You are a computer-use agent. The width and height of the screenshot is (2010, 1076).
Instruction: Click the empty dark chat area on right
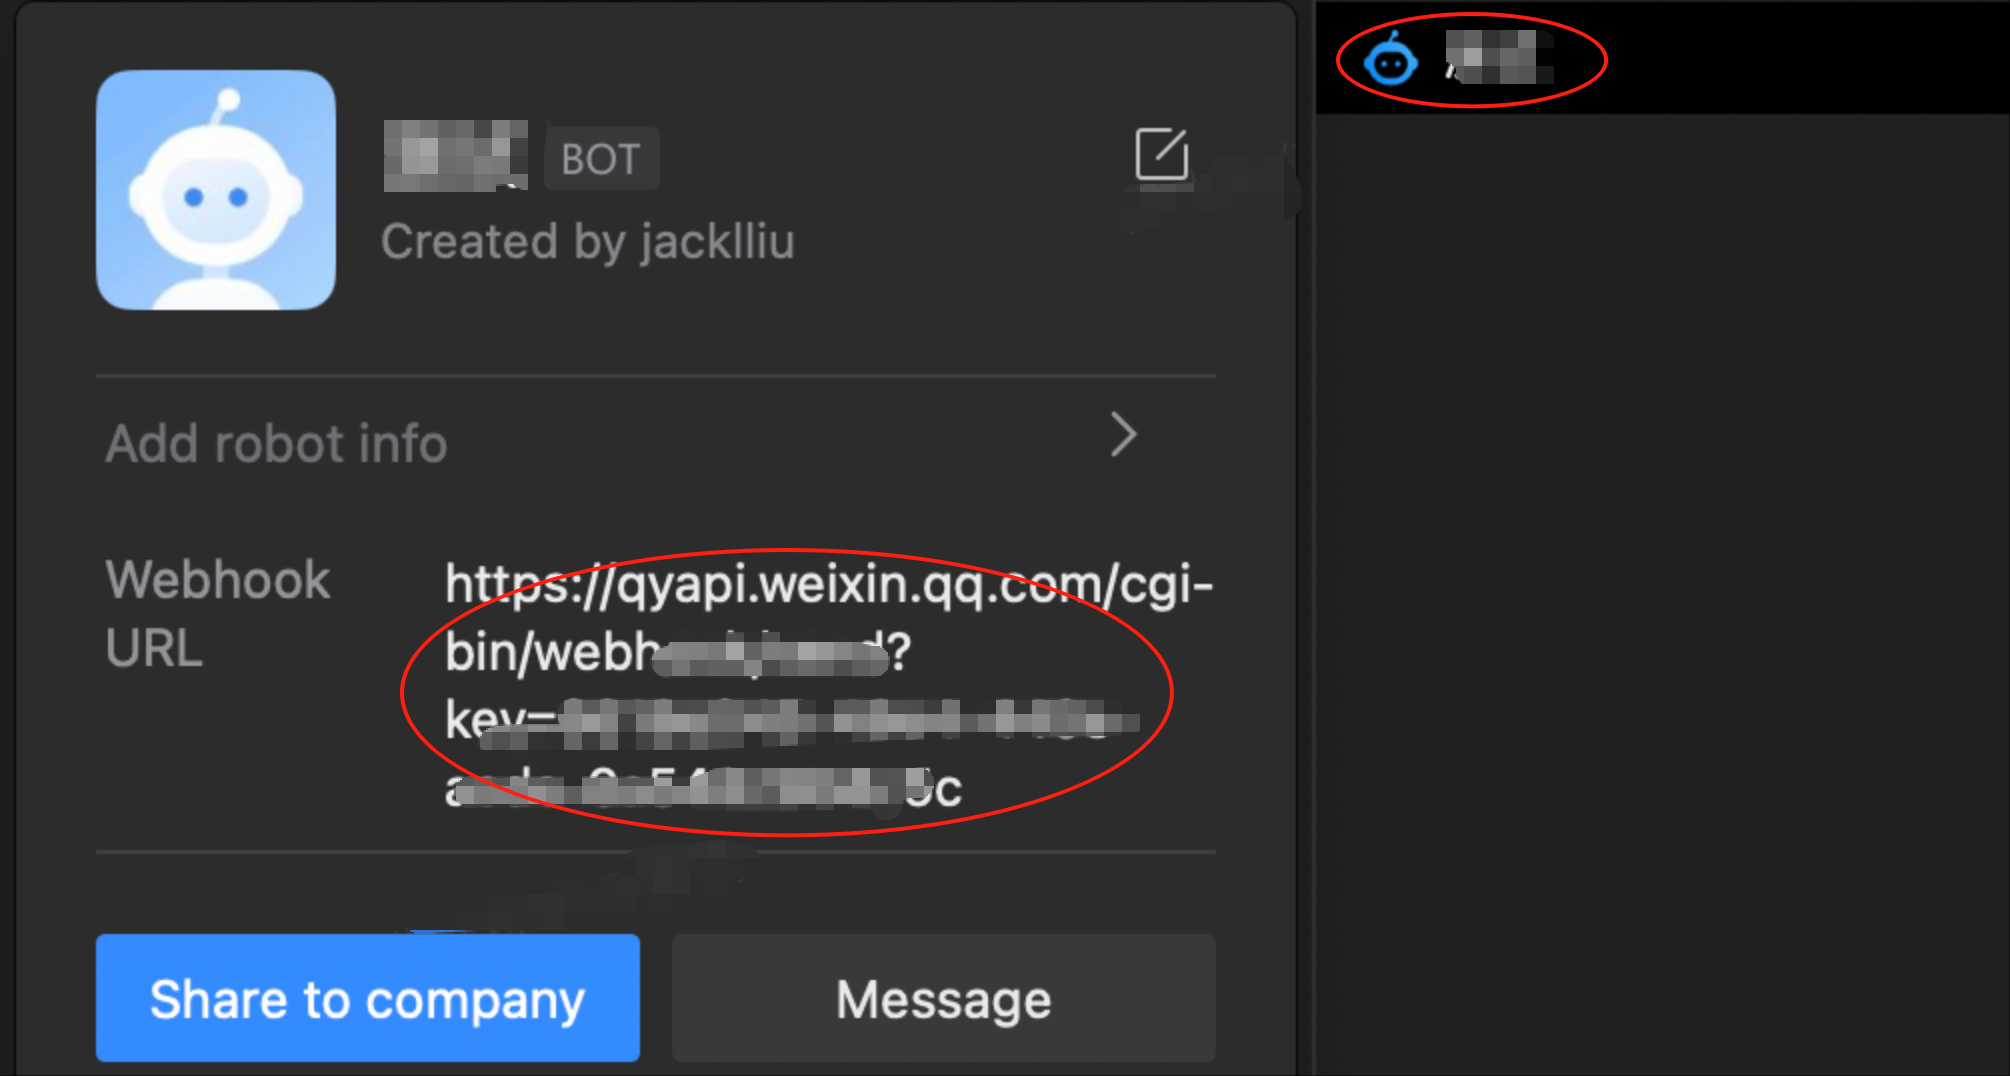coord(1662,594)
